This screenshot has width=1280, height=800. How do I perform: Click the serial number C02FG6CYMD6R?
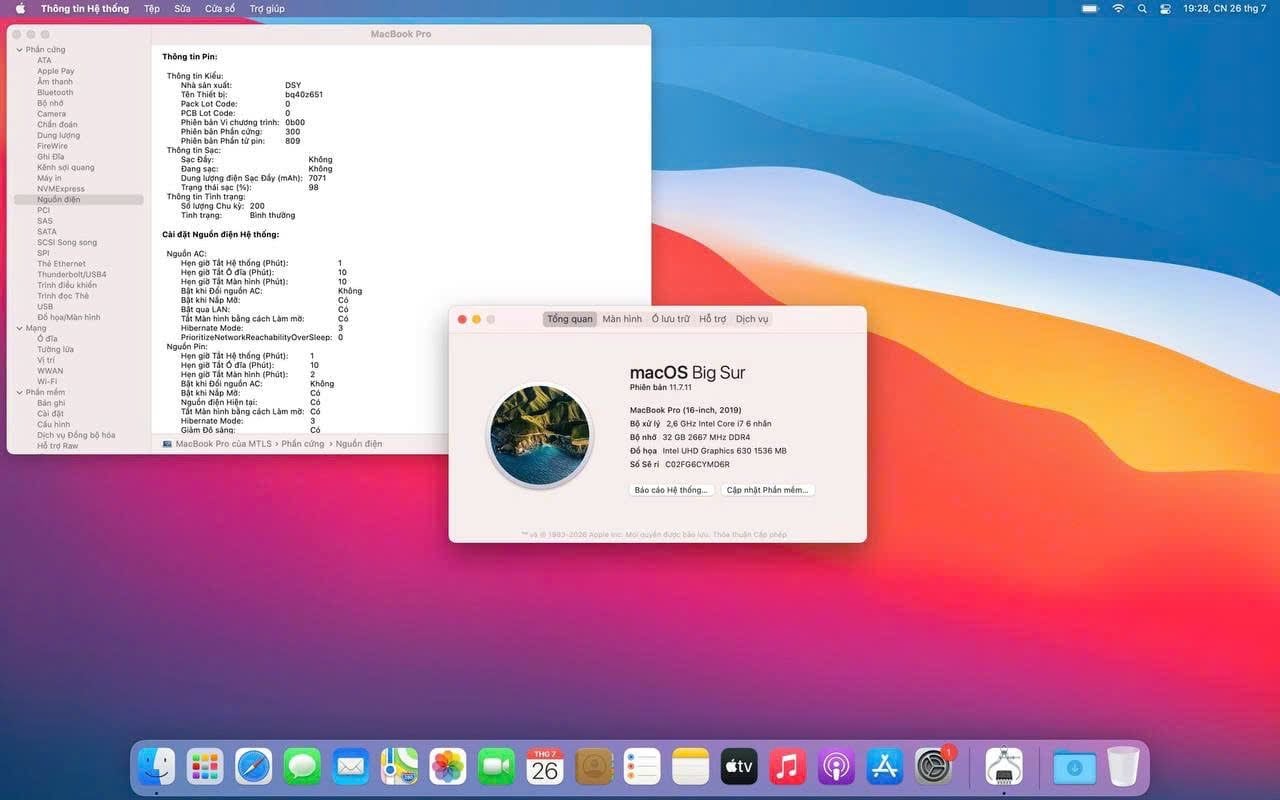[x=698, y=464]
